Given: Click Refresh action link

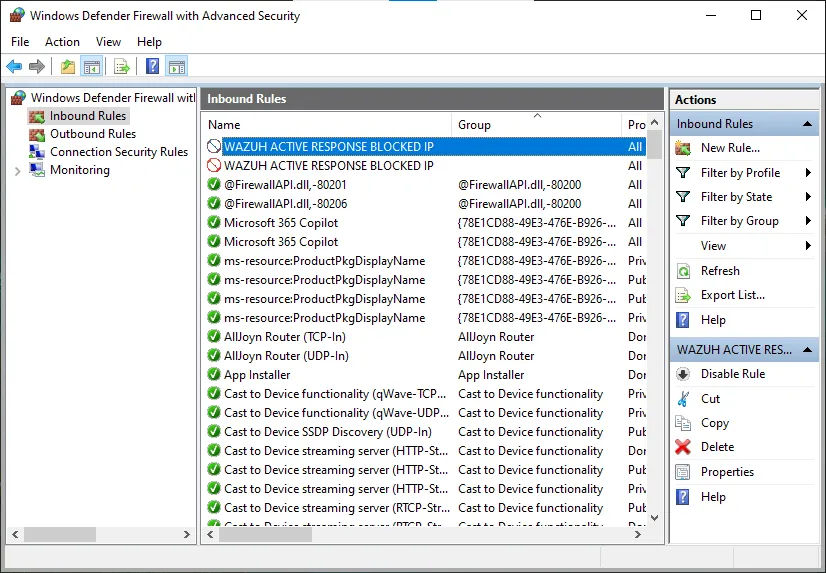Looking at the screenshot, I should pyautogui.click(x=720, y=271).
